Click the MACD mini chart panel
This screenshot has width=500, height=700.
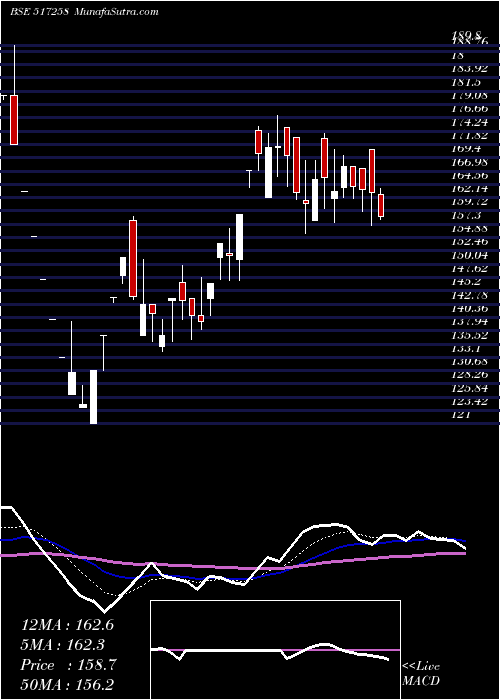(275, 650)
